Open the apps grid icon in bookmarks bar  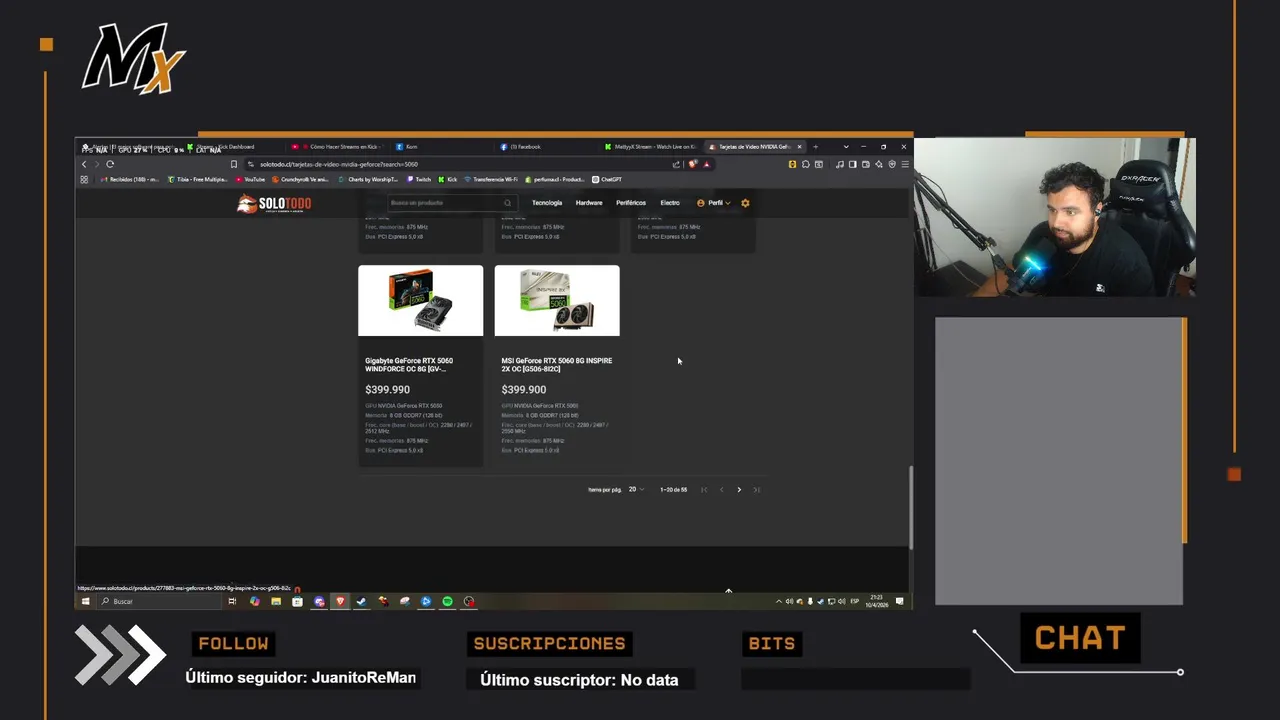(84, 180)
